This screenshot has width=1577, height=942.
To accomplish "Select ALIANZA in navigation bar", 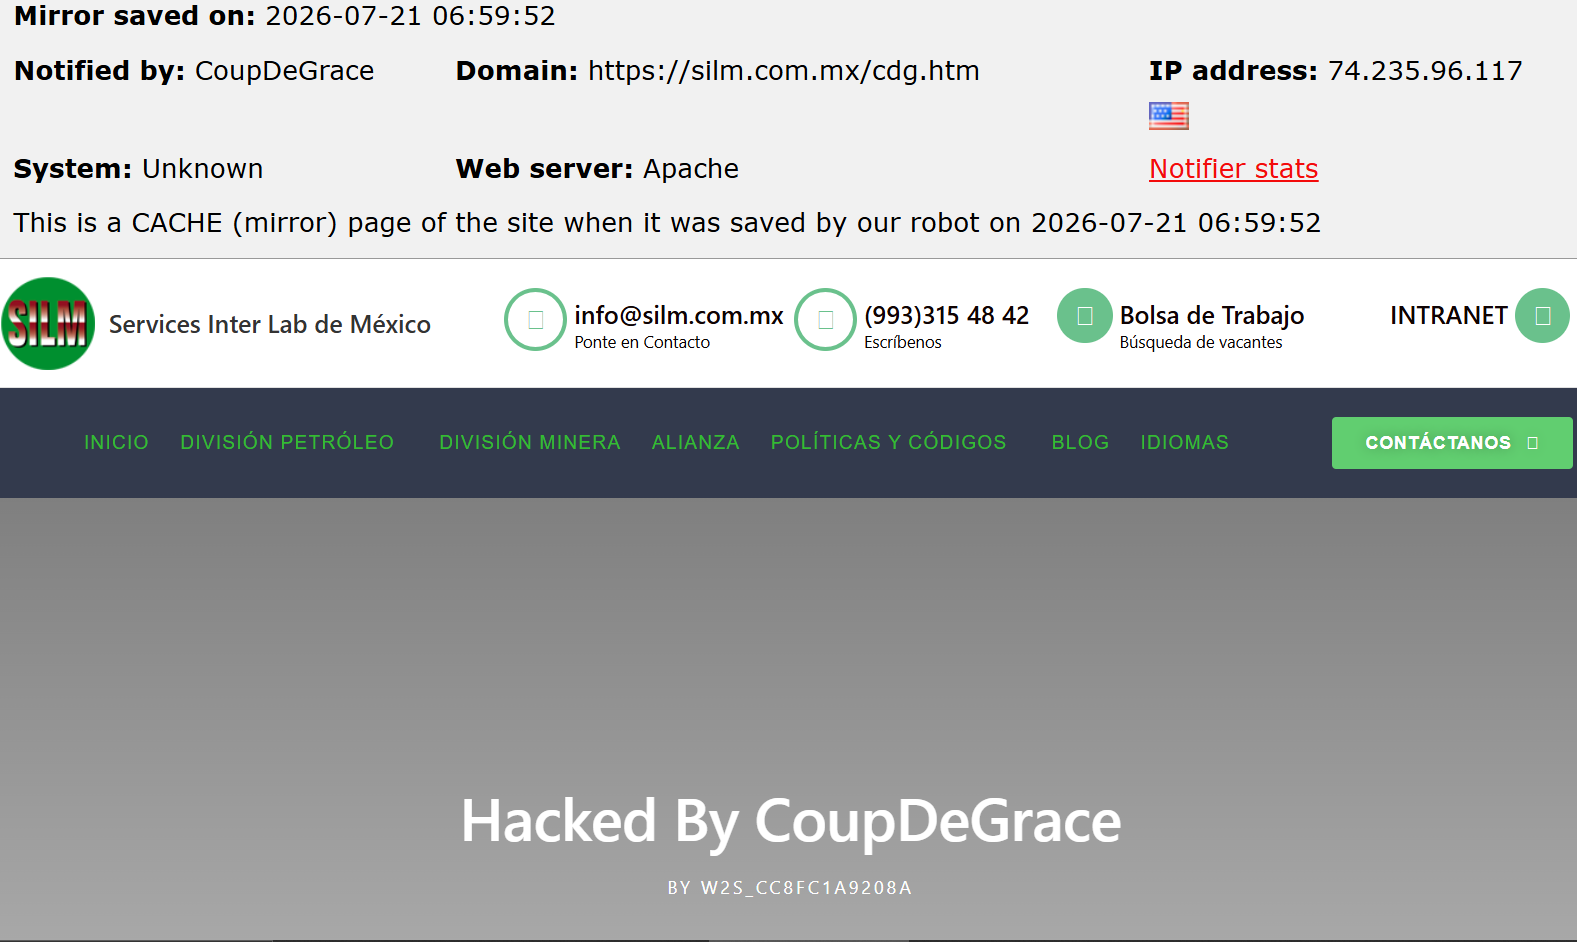I will [695, 442].
